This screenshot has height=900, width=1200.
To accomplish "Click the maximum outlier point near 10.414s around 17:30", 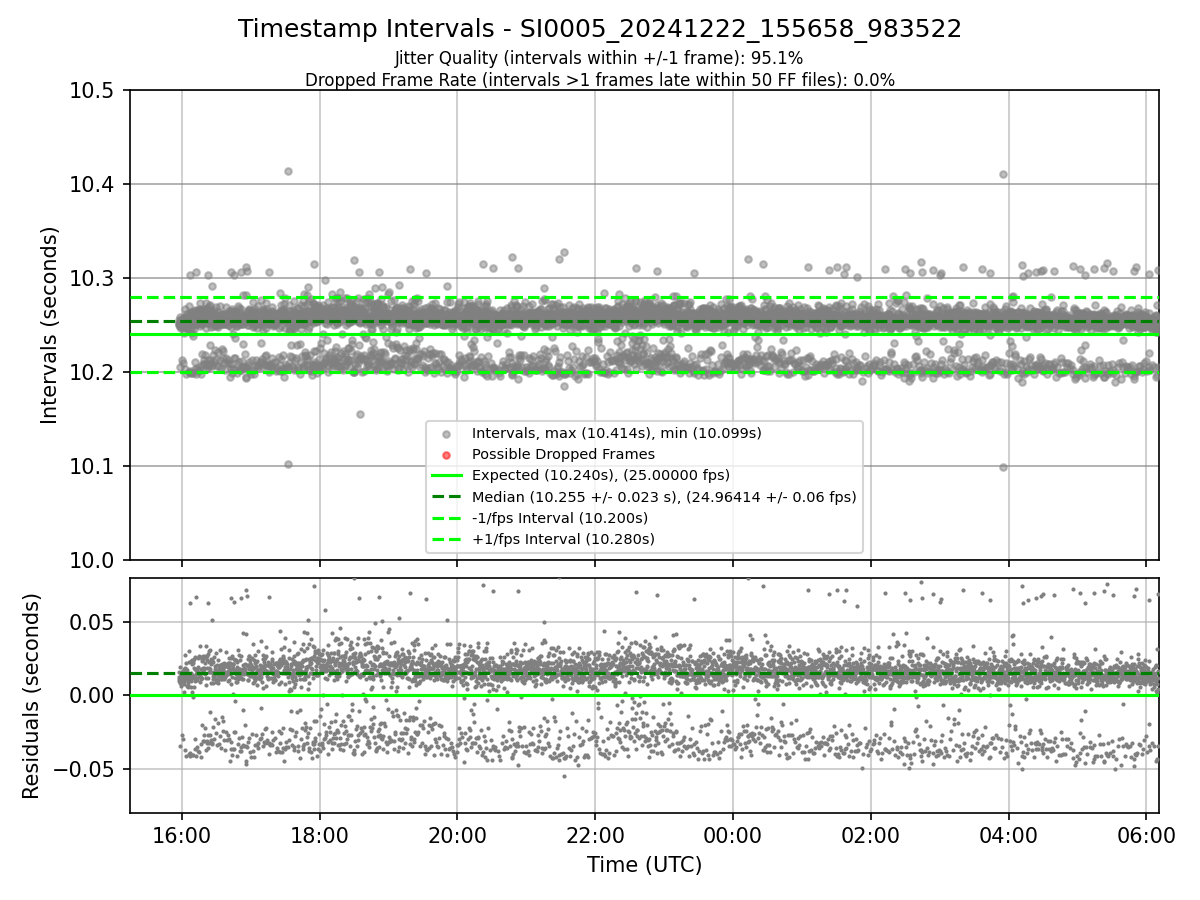I will click(288, 171).
